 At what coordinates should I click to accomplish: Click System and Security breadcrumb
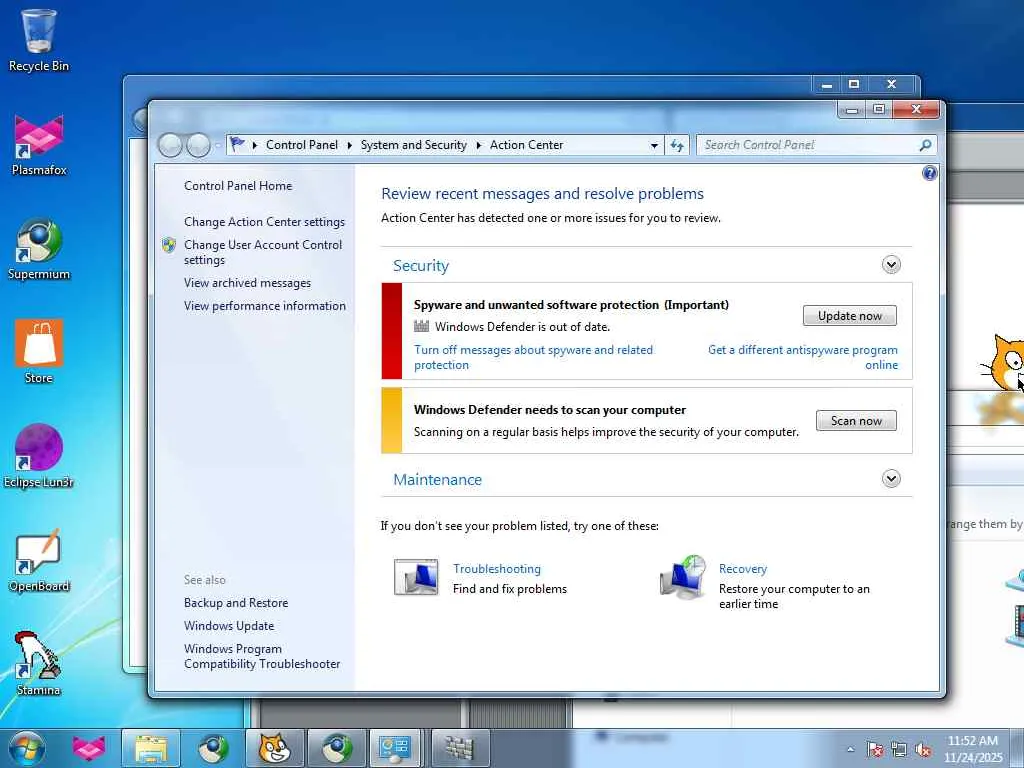tap(413, 145)
